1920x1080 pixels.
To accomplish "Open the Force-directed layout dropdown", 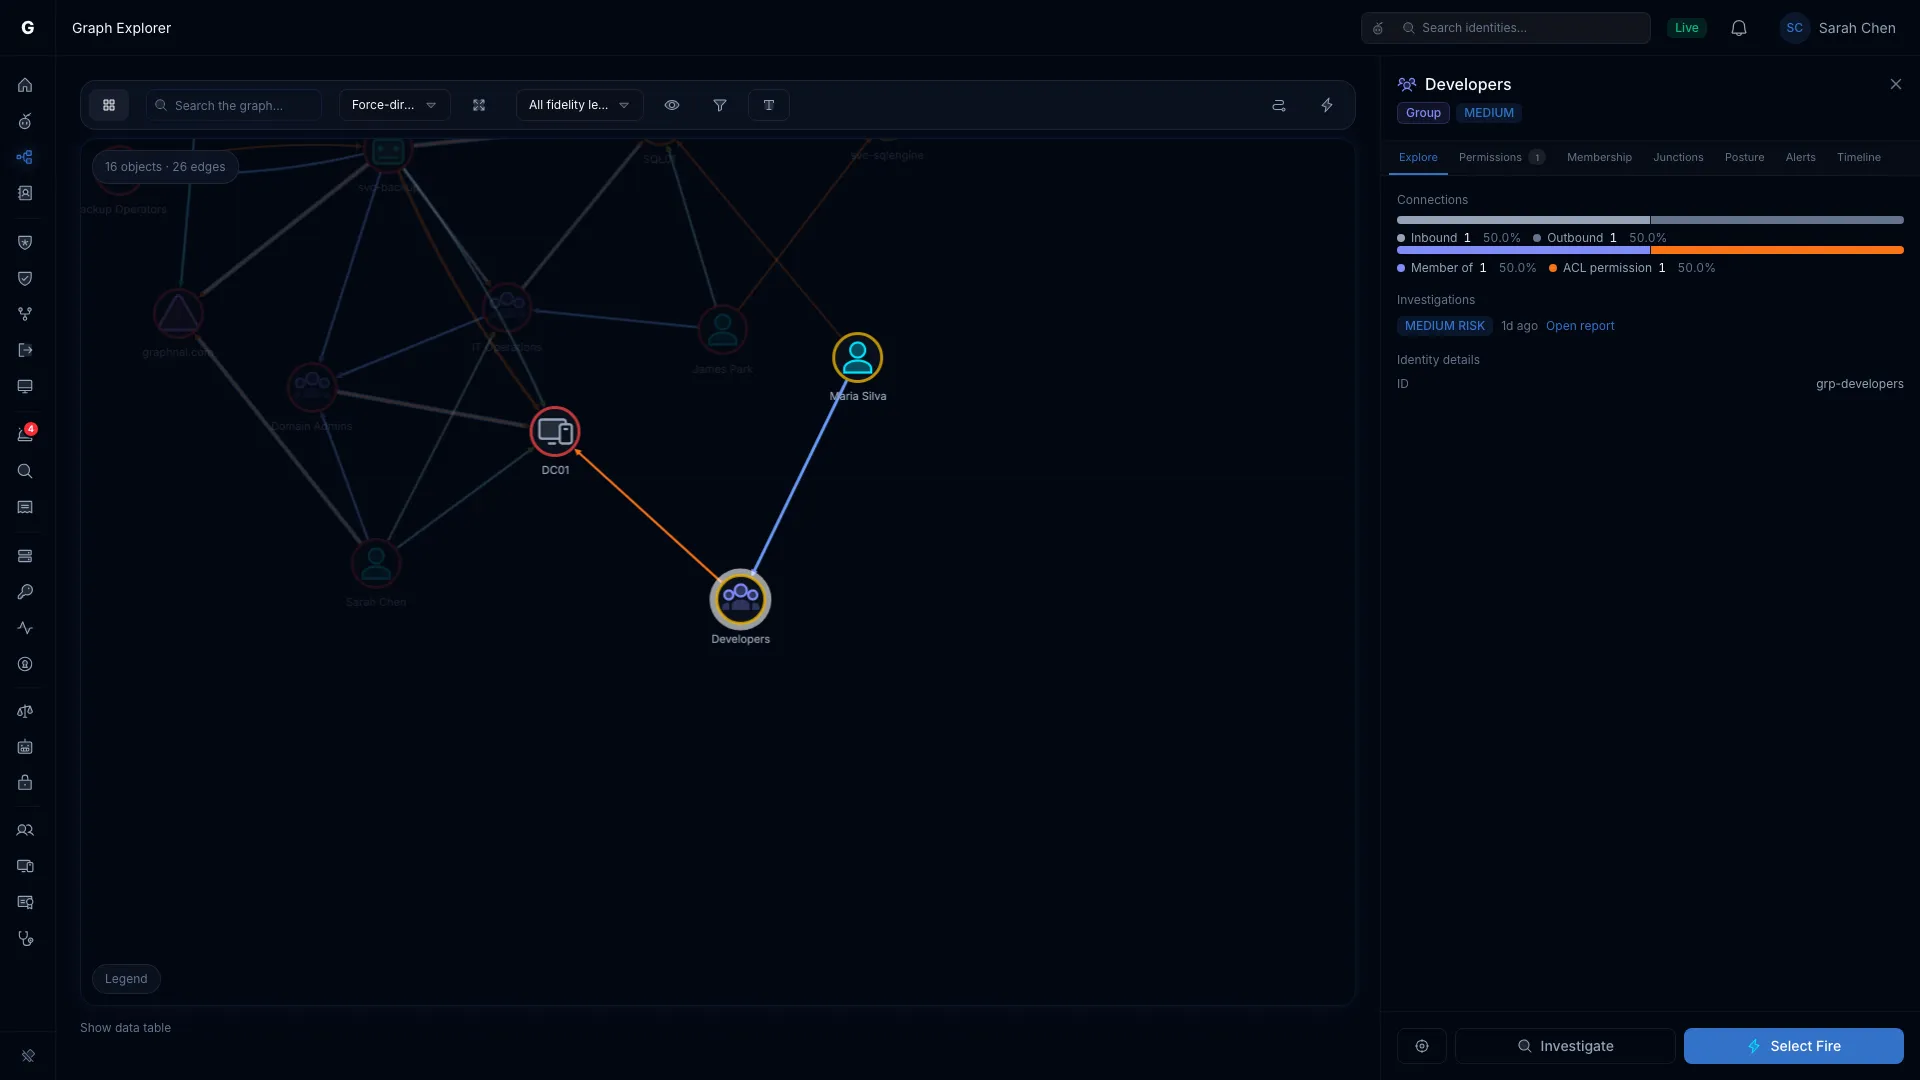I will (394, 105).
